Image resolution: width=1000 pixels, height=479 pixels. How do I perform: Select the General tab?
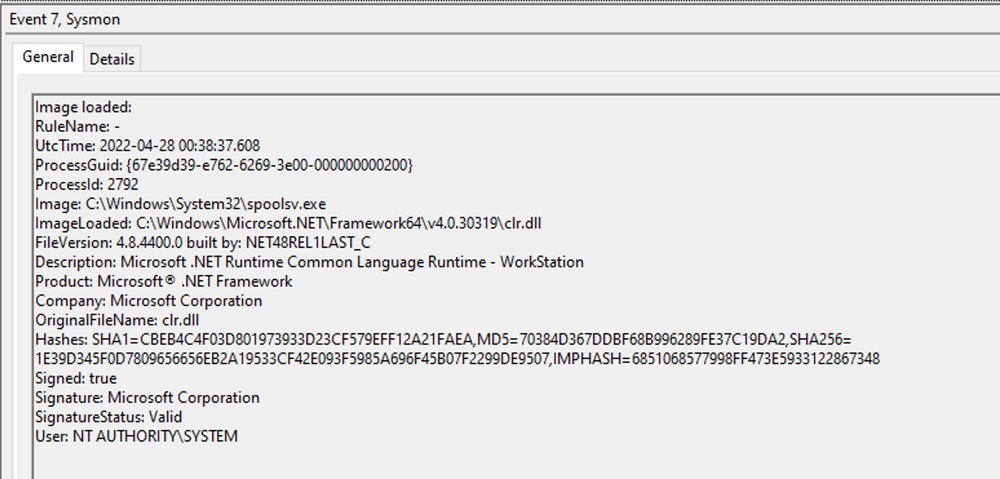[48, 58]
